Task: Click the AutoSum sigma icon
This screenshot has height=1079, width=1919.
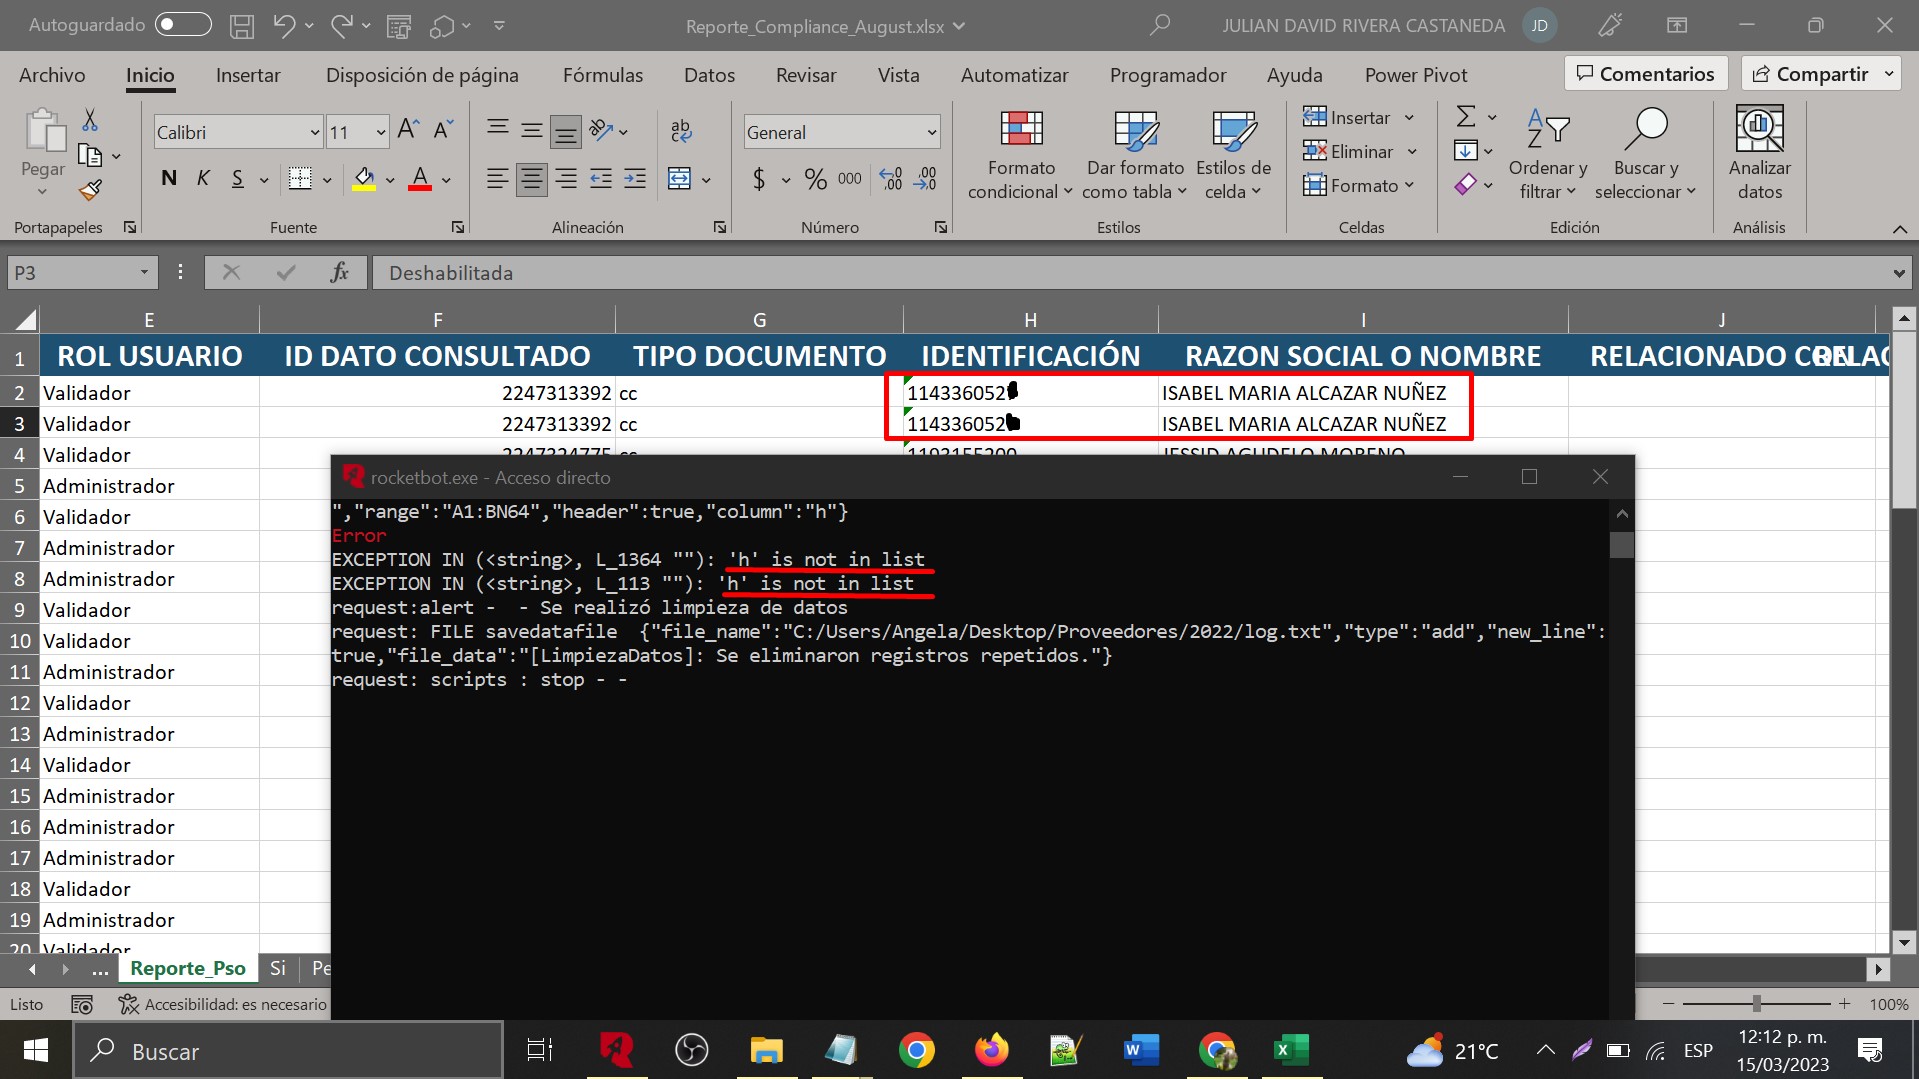Action: click(1466, 117)
